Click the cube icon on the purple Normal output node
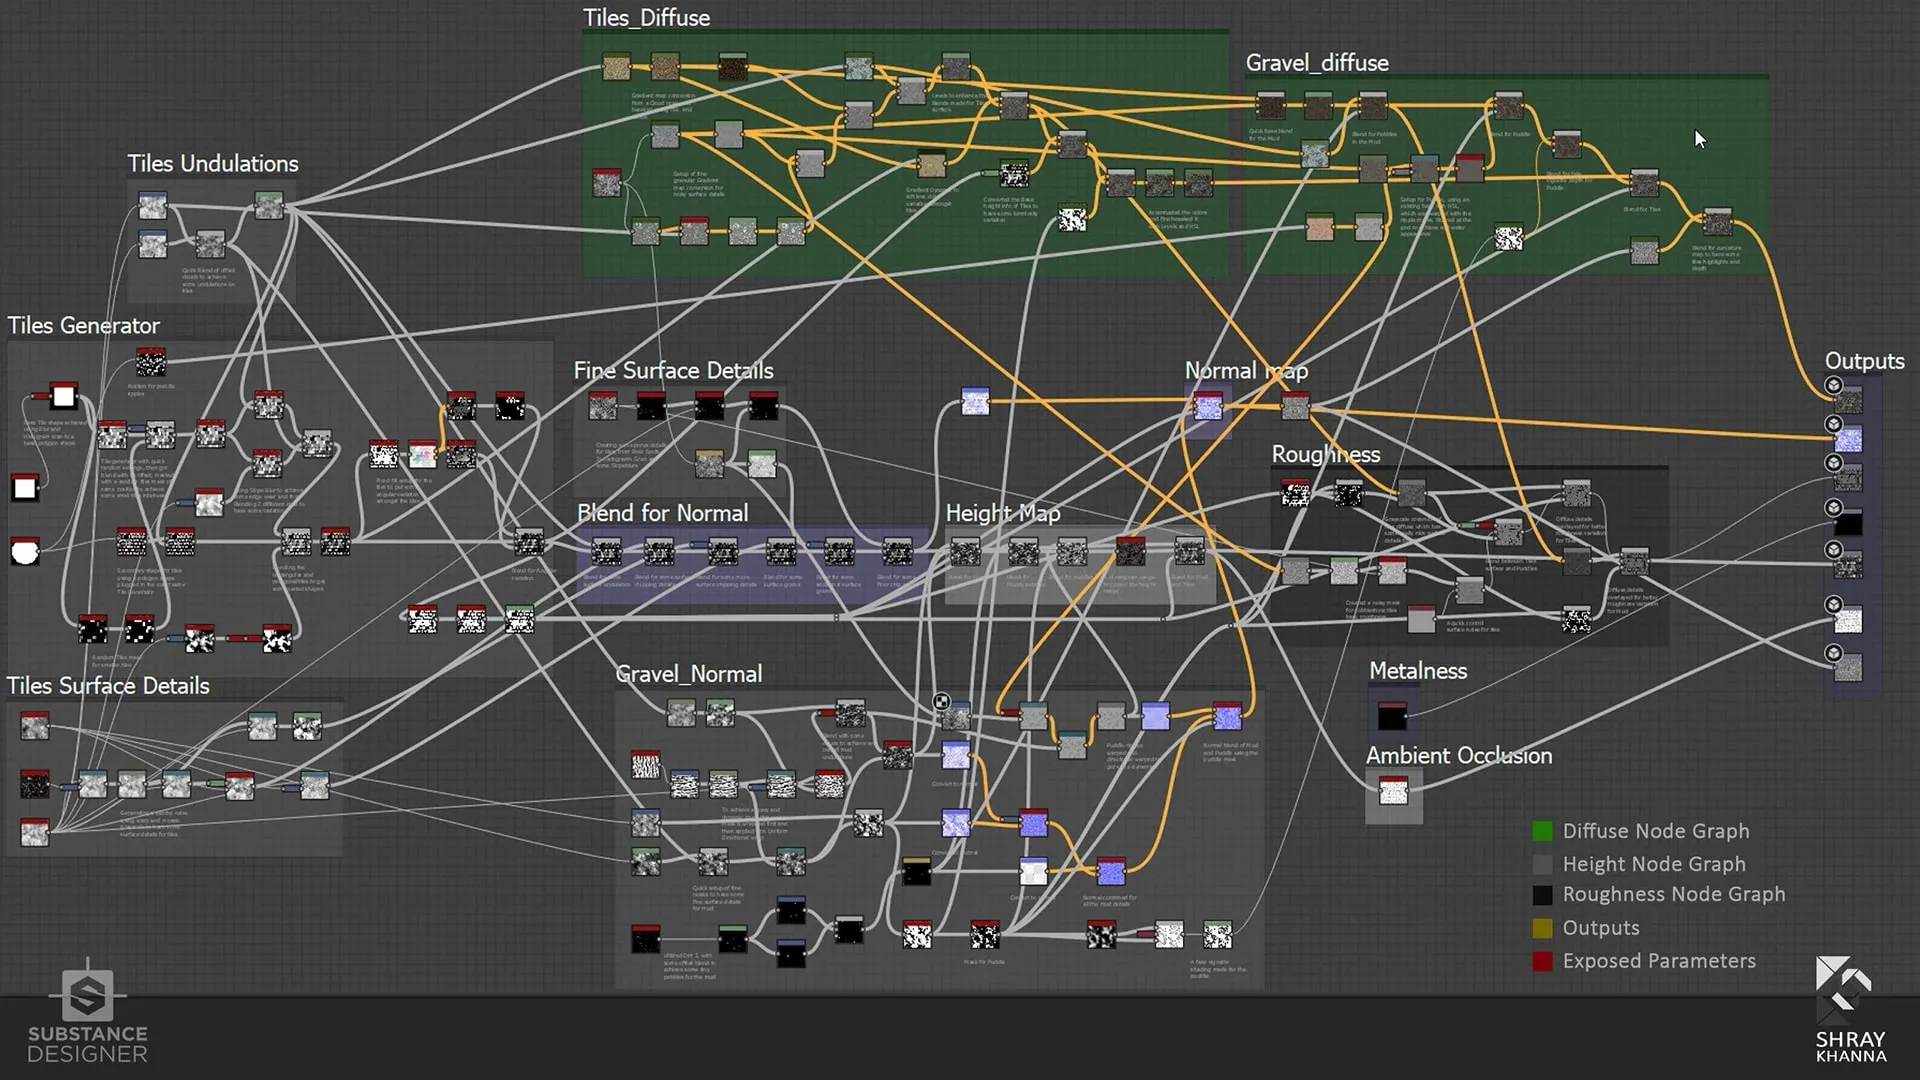The height and width of the screenshot is (1080, 1920). coord(1833,424)
